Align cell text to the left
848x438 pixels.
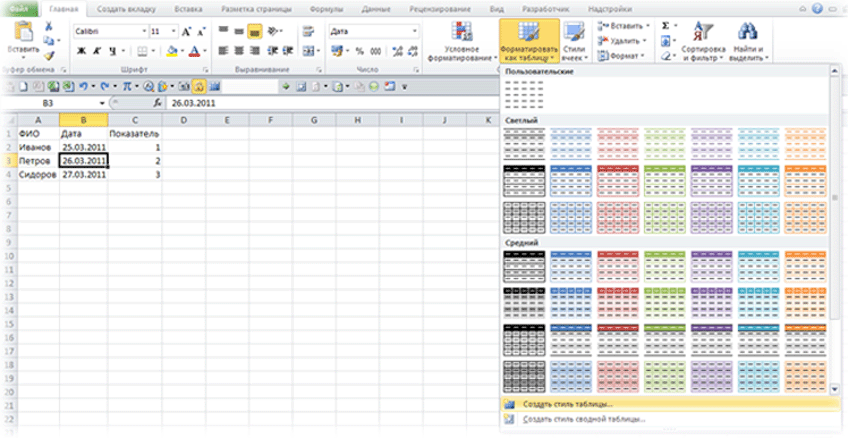point(223,51)
